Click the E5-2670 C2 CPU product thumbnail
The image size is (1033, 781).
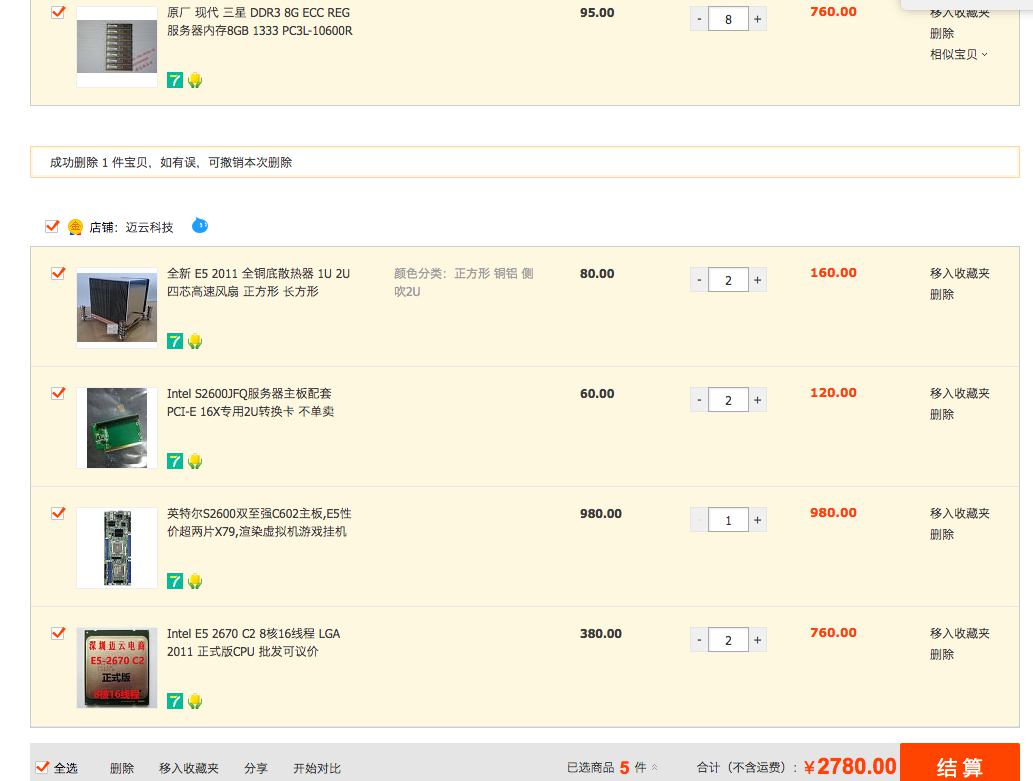click(x=117, y=668)
